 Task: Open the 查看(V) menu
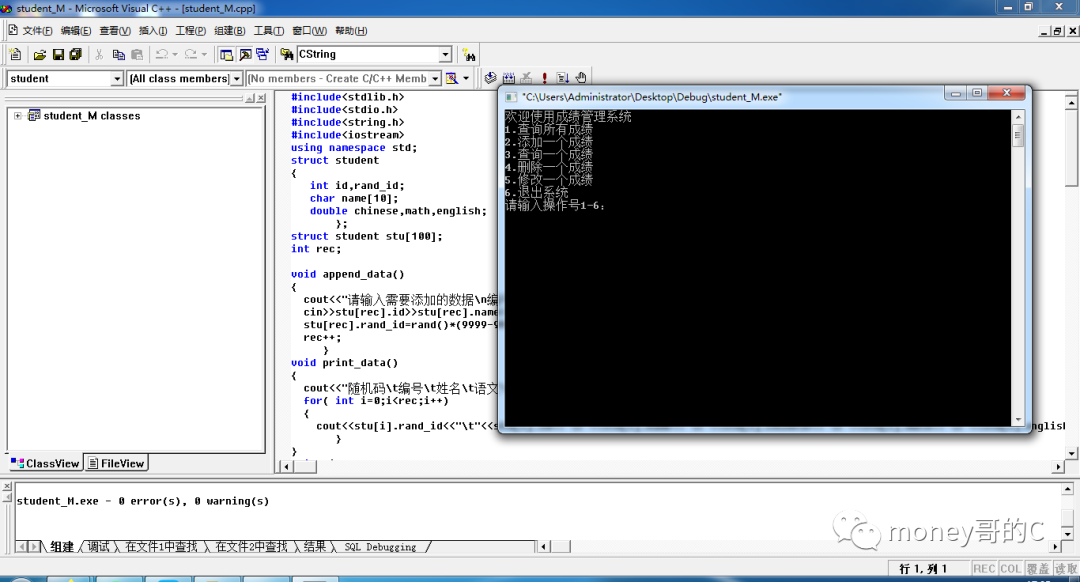[x=115, y=30]
